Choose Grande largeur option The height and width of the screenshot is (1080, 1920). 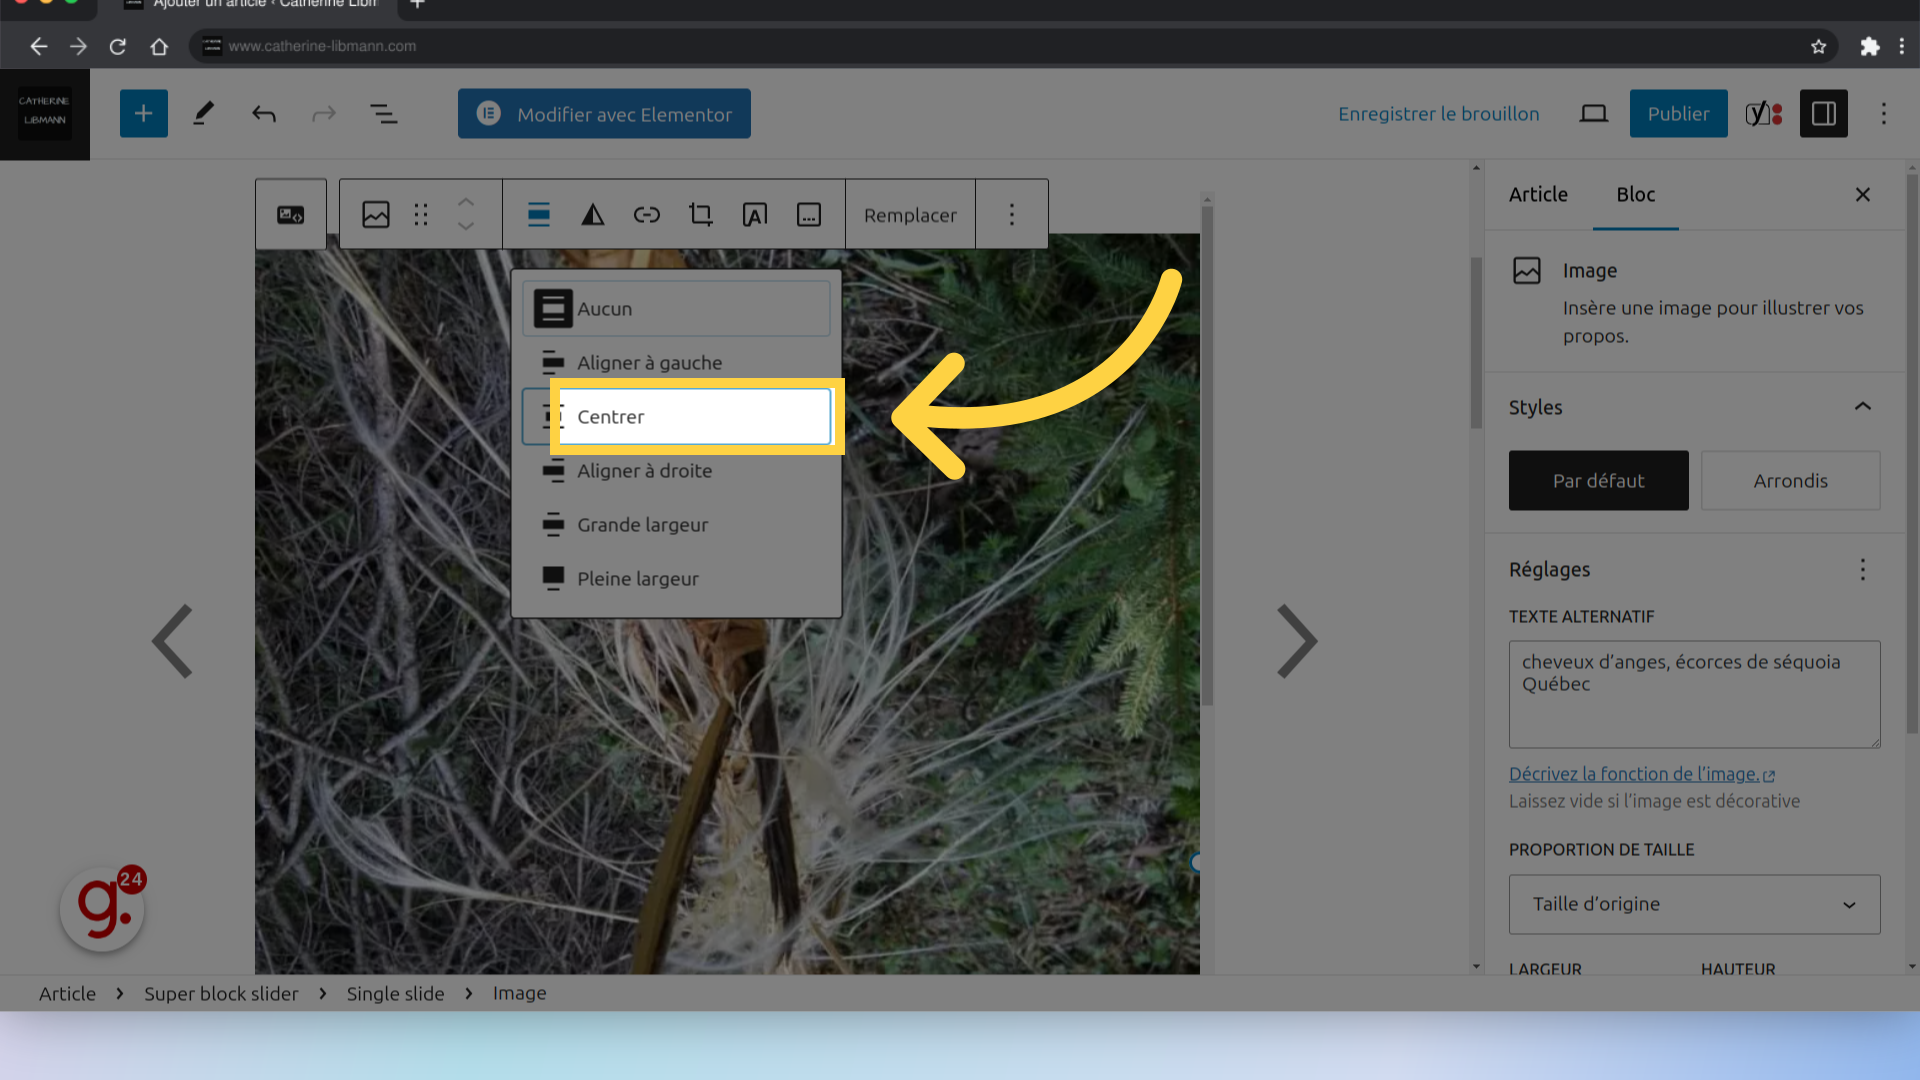point(677,525)
